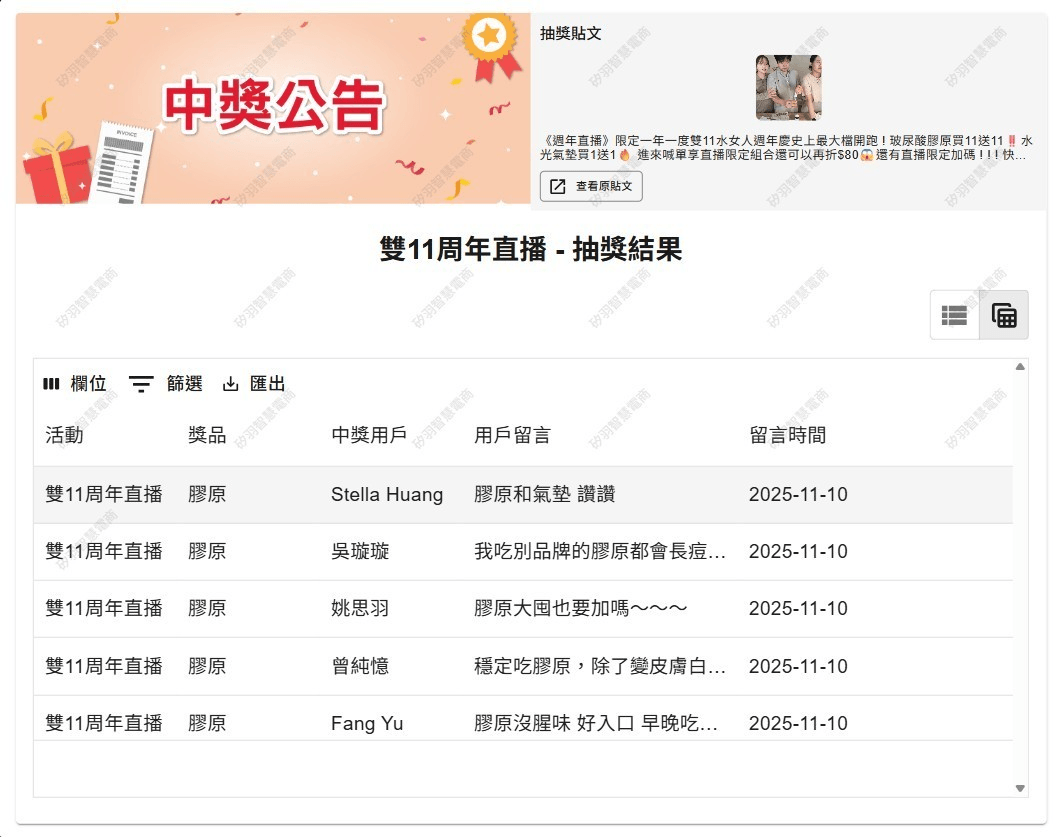Select the Stella Huang winner row
The image size is (1060, 837).
pyautogui.click(x=387, y=494)
